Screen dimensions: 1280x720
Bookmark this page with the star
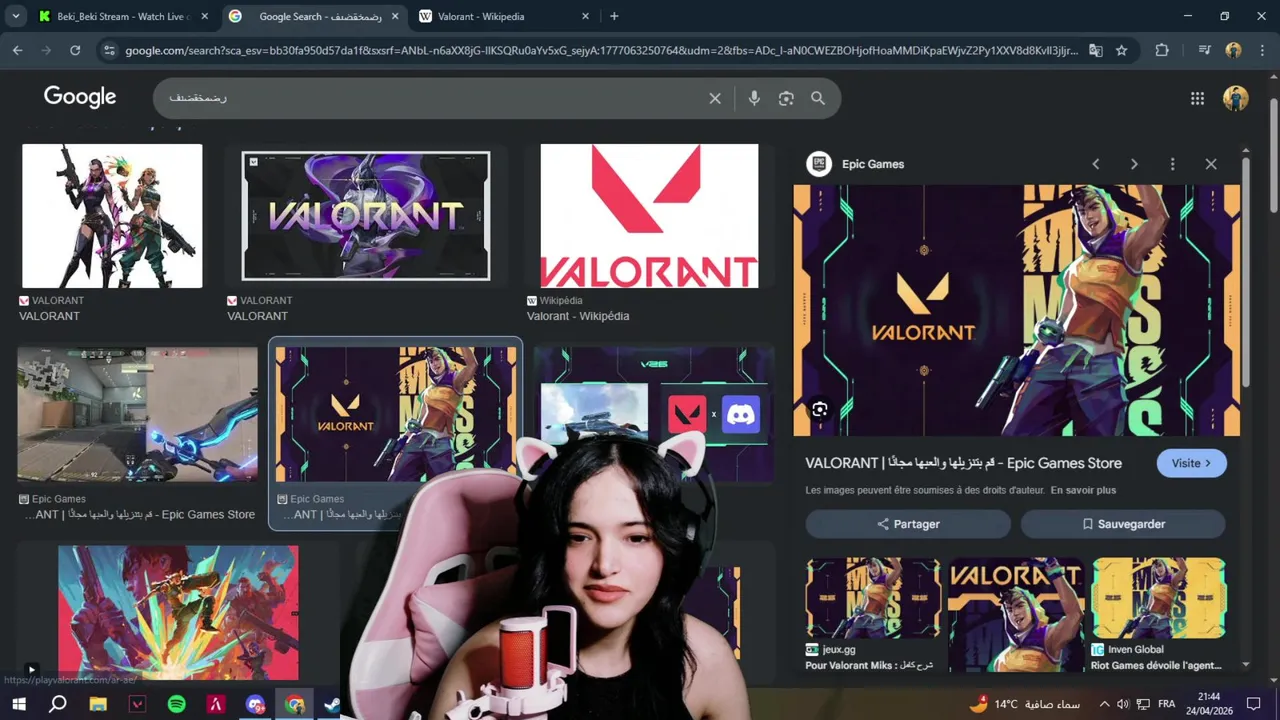point(1122,50)
